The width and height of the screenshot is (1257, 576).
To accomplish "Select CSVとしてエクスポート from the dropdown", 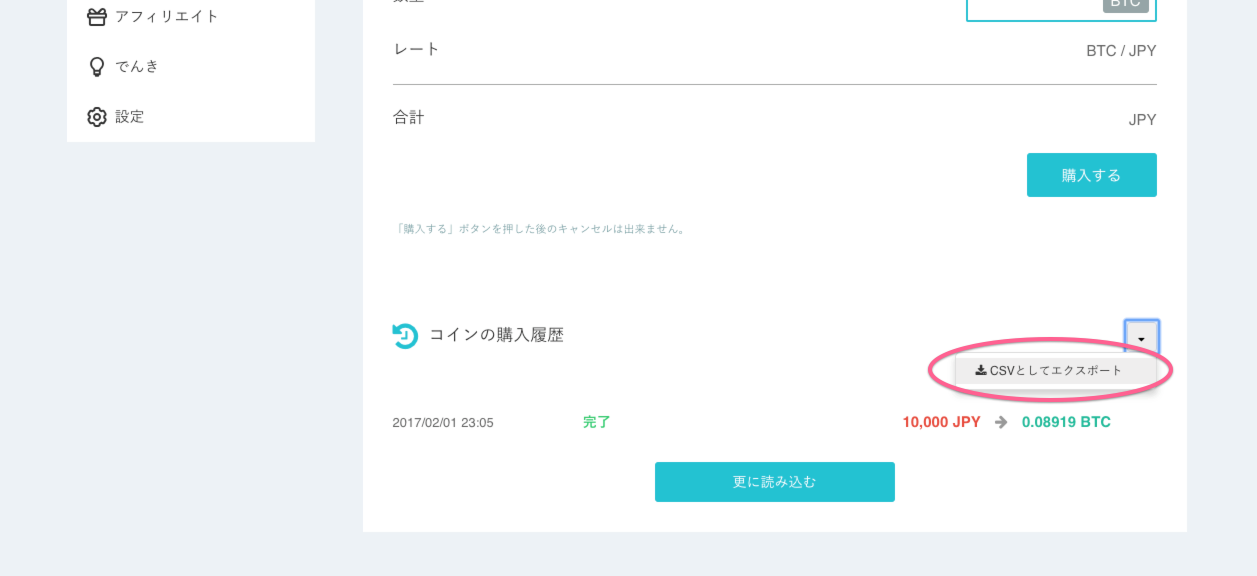I will tap(1055, 370).
